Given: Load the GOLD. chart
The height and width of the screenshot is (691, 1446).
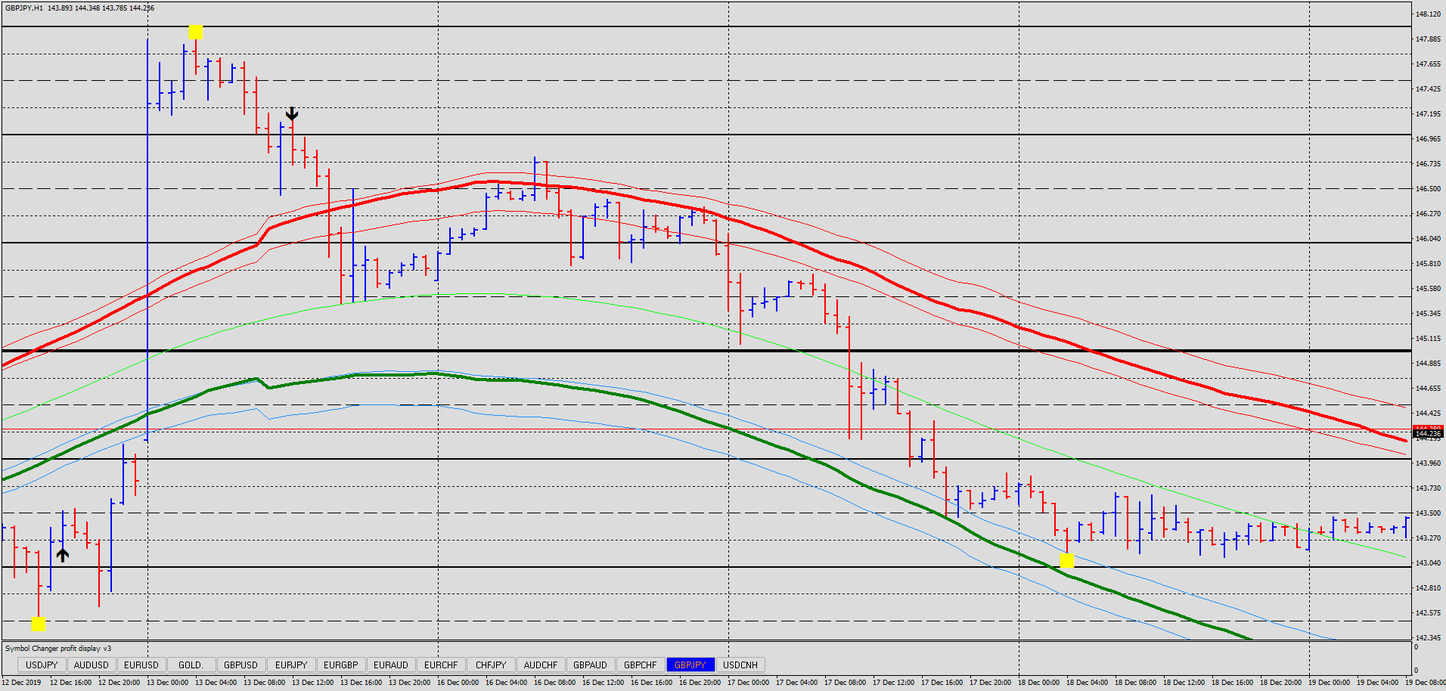Looking at the screenshot, I should [x=190, y=665].
